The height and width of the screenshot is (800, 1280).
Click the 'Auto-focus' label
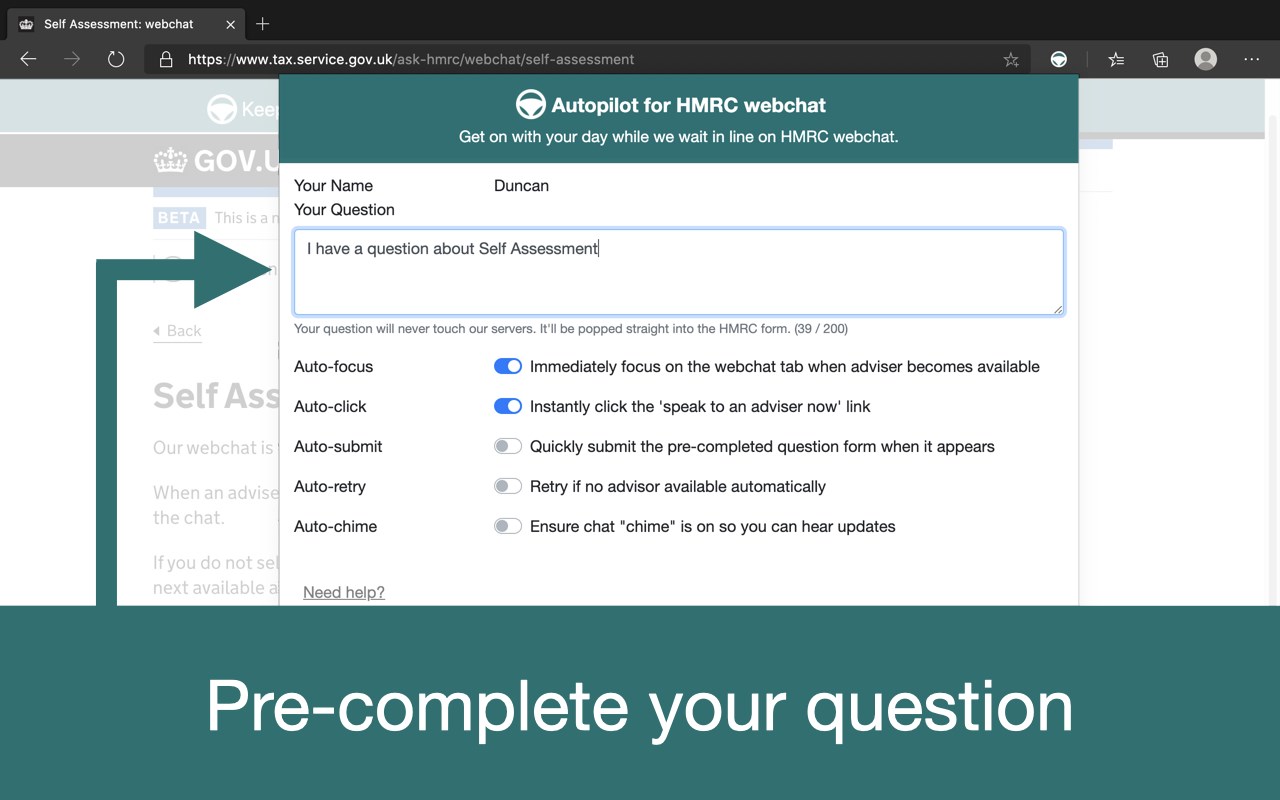coord(333,367)
